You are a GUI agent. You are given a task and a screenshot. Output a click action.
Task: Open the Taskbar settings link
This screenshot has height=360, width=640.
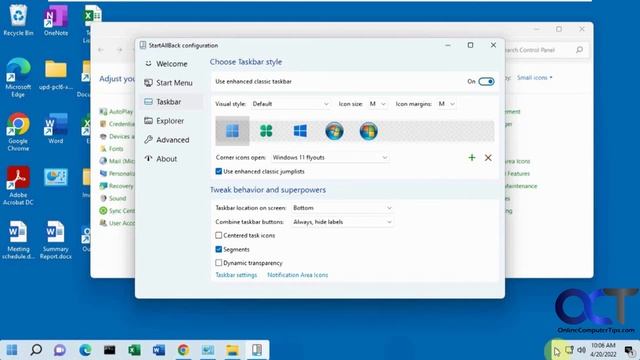[x=236, y=275]
